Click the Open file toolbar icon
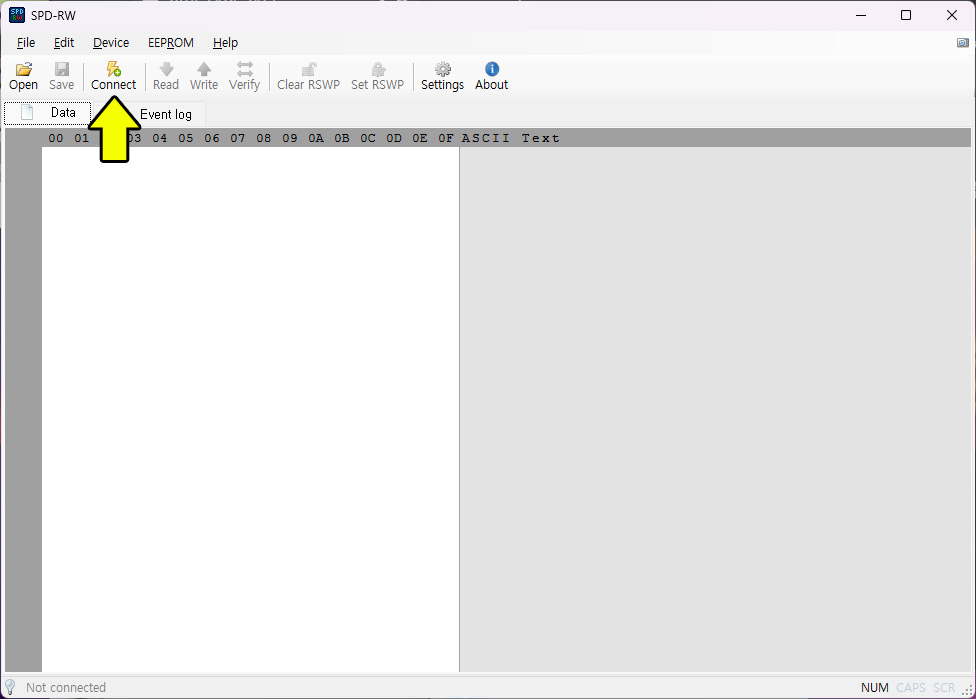Viewport: 976px width, 699px height. coord(23,69)
